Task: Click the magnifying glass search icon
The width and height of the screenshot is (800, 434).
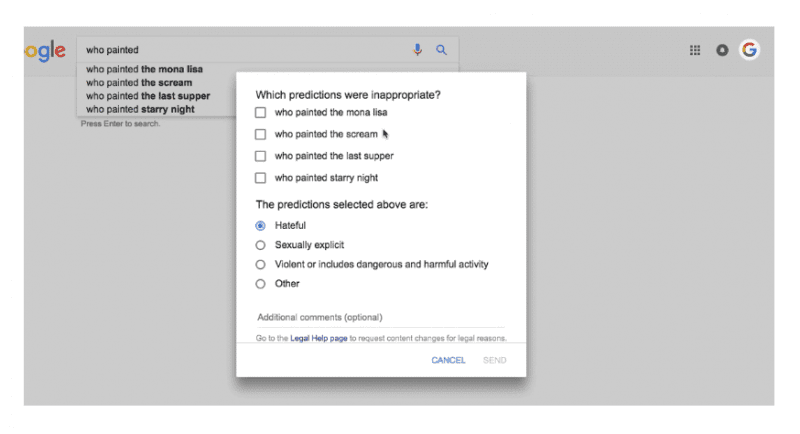Action: coord(441,50)
